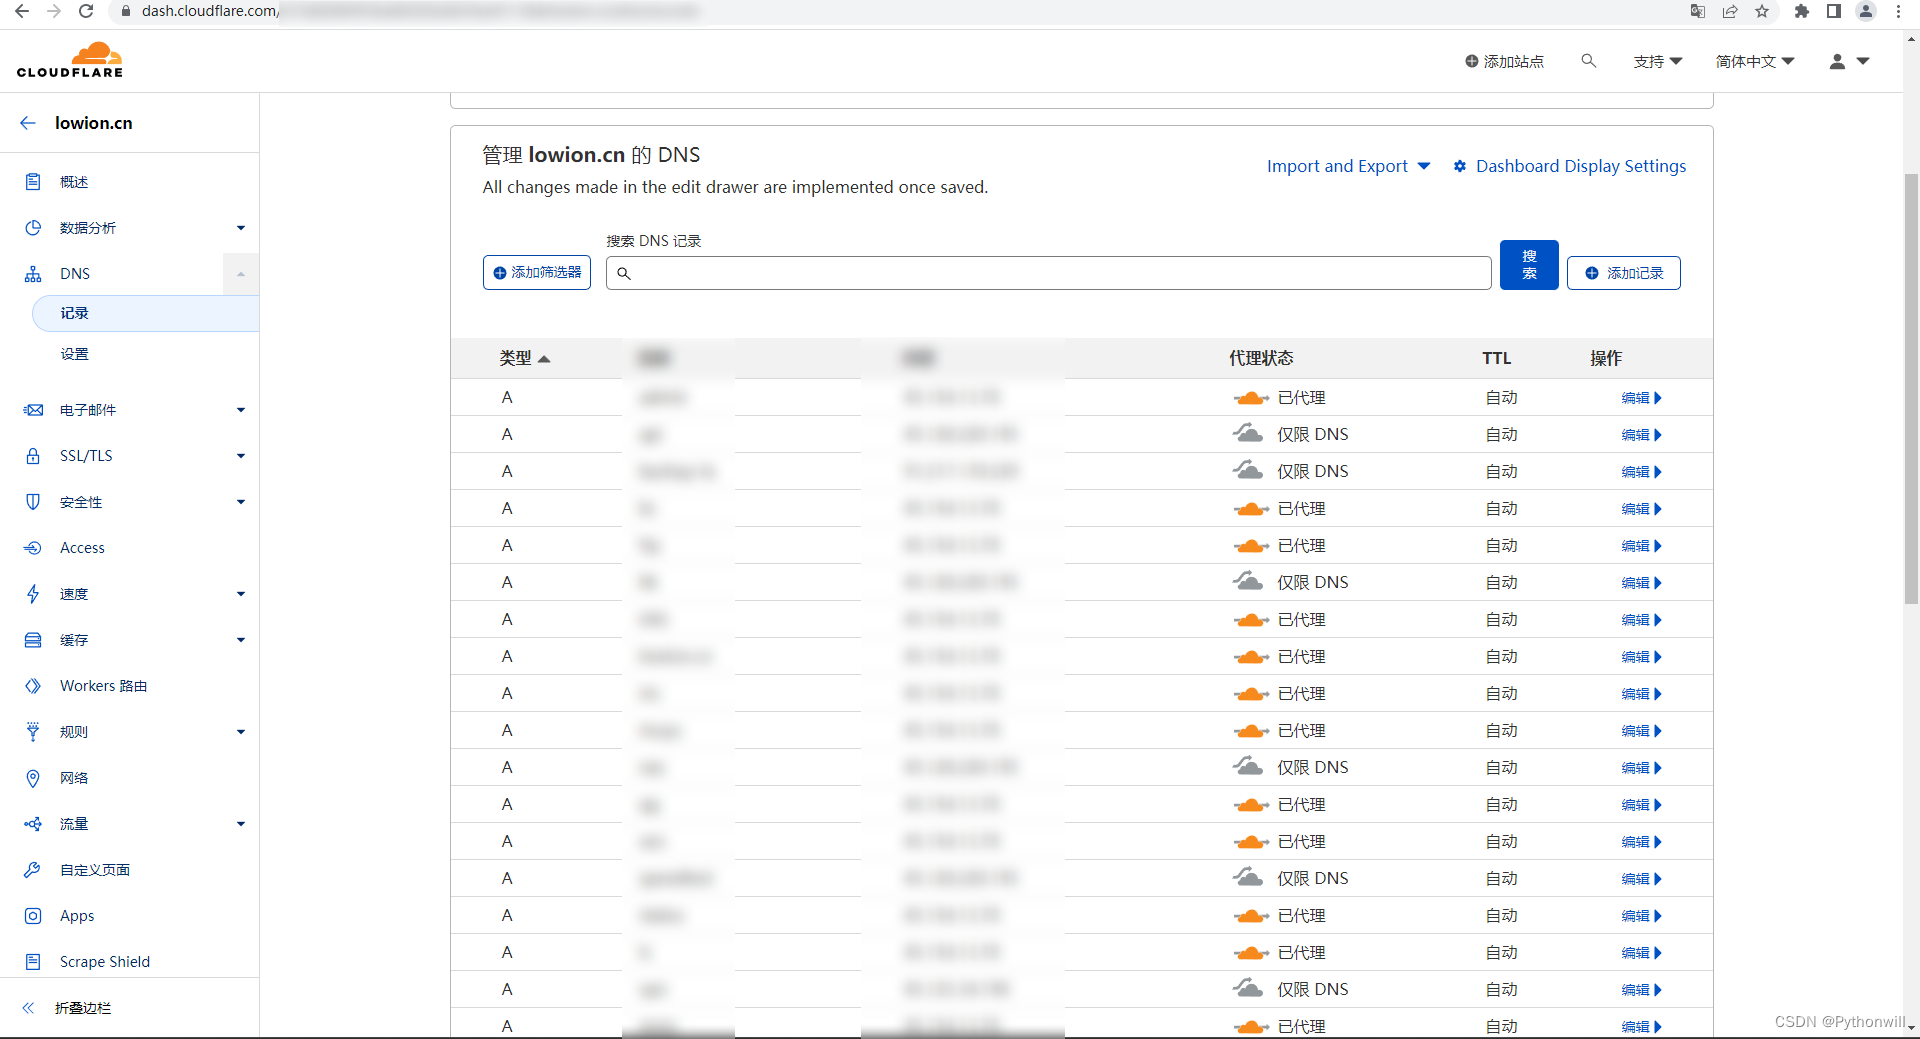Click the page vertical scrollbar thumb
1920x1039 pixels.
tap(1911, 389)
